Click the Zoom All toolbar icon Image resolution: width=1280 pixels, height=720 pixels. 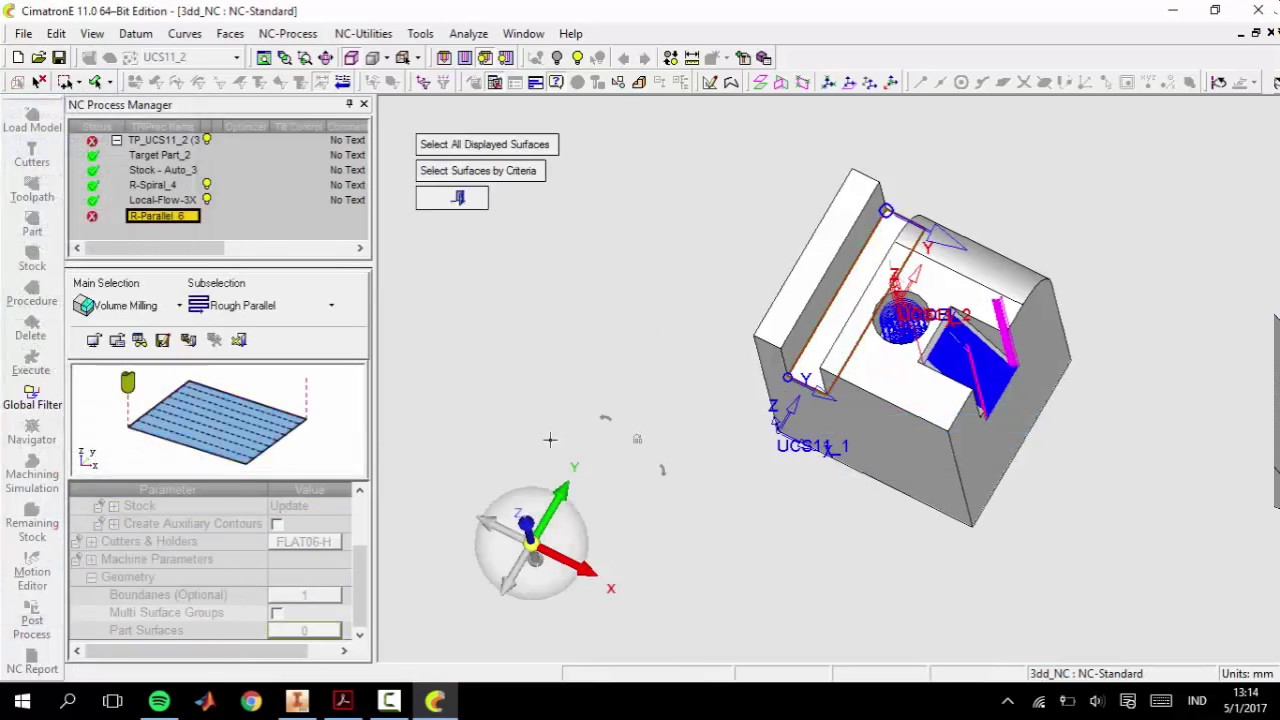tap(264, 58)
